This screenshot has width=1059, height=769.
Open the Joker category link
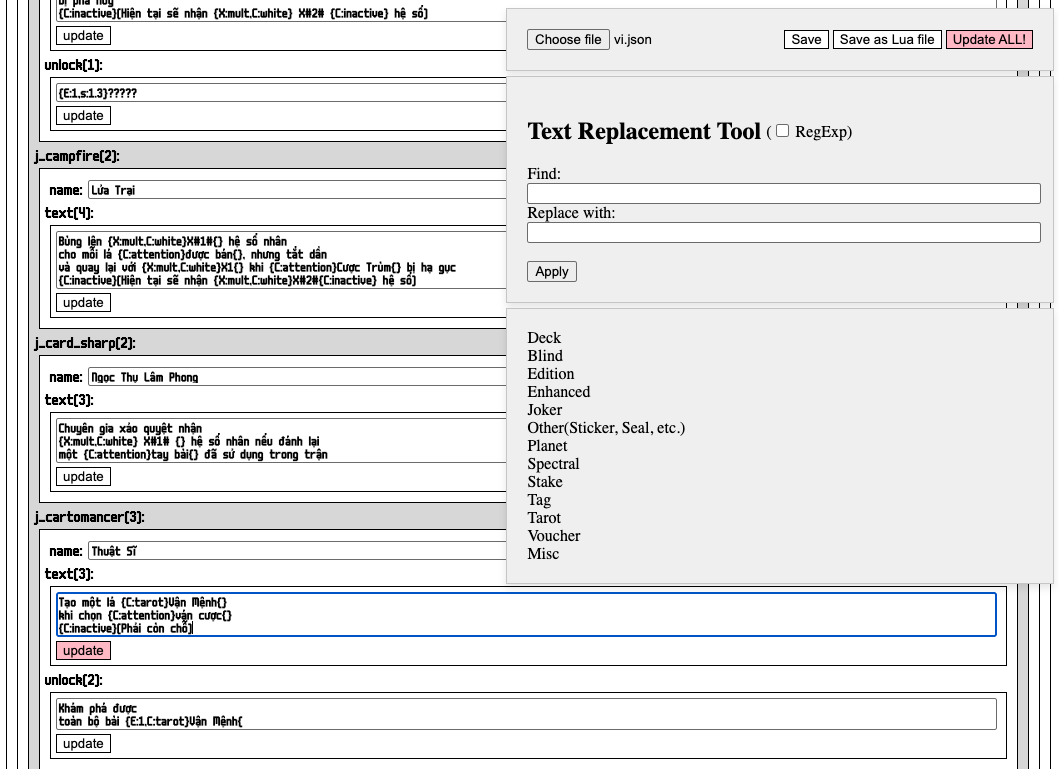(x=545, y=410)
